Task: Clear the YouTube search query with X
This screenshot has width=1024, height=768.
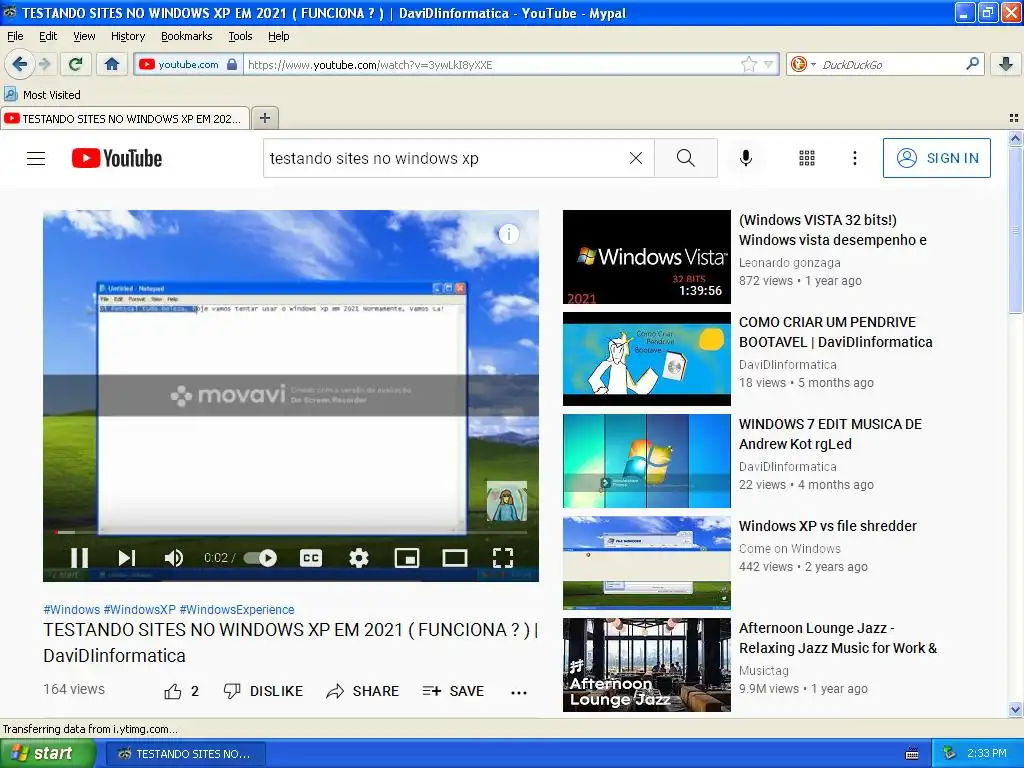Action: pyautogui.click(x=635, y=158)
